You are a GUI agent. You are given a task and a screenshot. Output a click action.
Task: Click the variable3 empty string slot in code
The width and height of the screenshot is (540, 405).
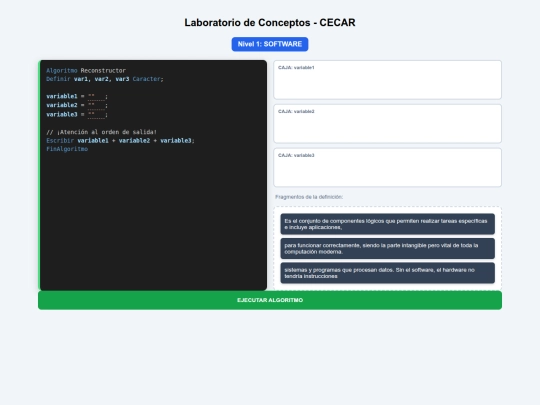pos(96,114)
